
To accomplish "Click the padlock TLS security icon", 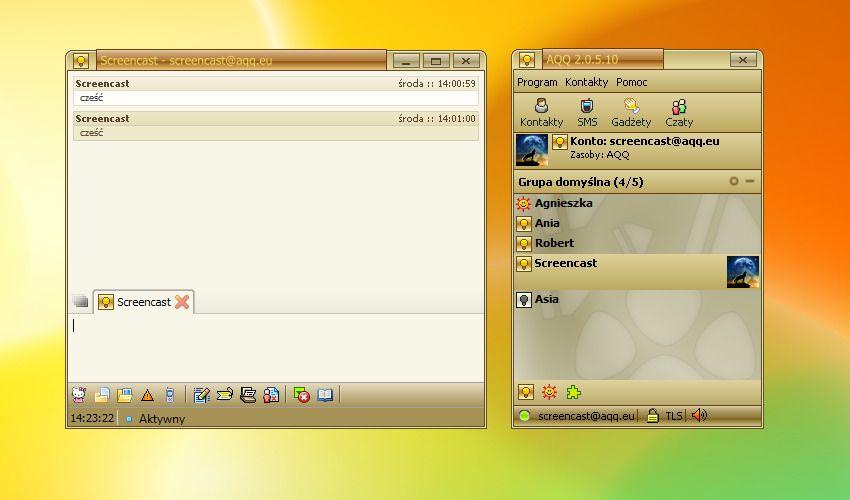I will 653,415.
